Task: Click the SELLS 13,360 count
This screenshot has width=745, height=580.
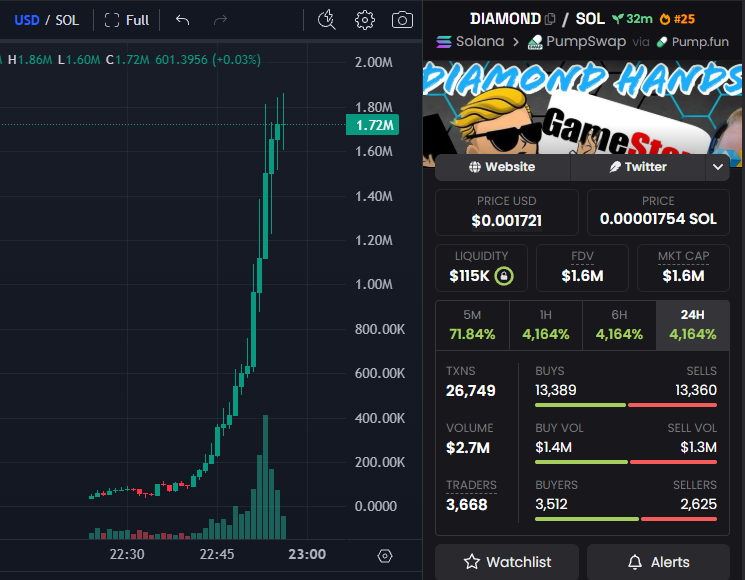Action: 696,390
